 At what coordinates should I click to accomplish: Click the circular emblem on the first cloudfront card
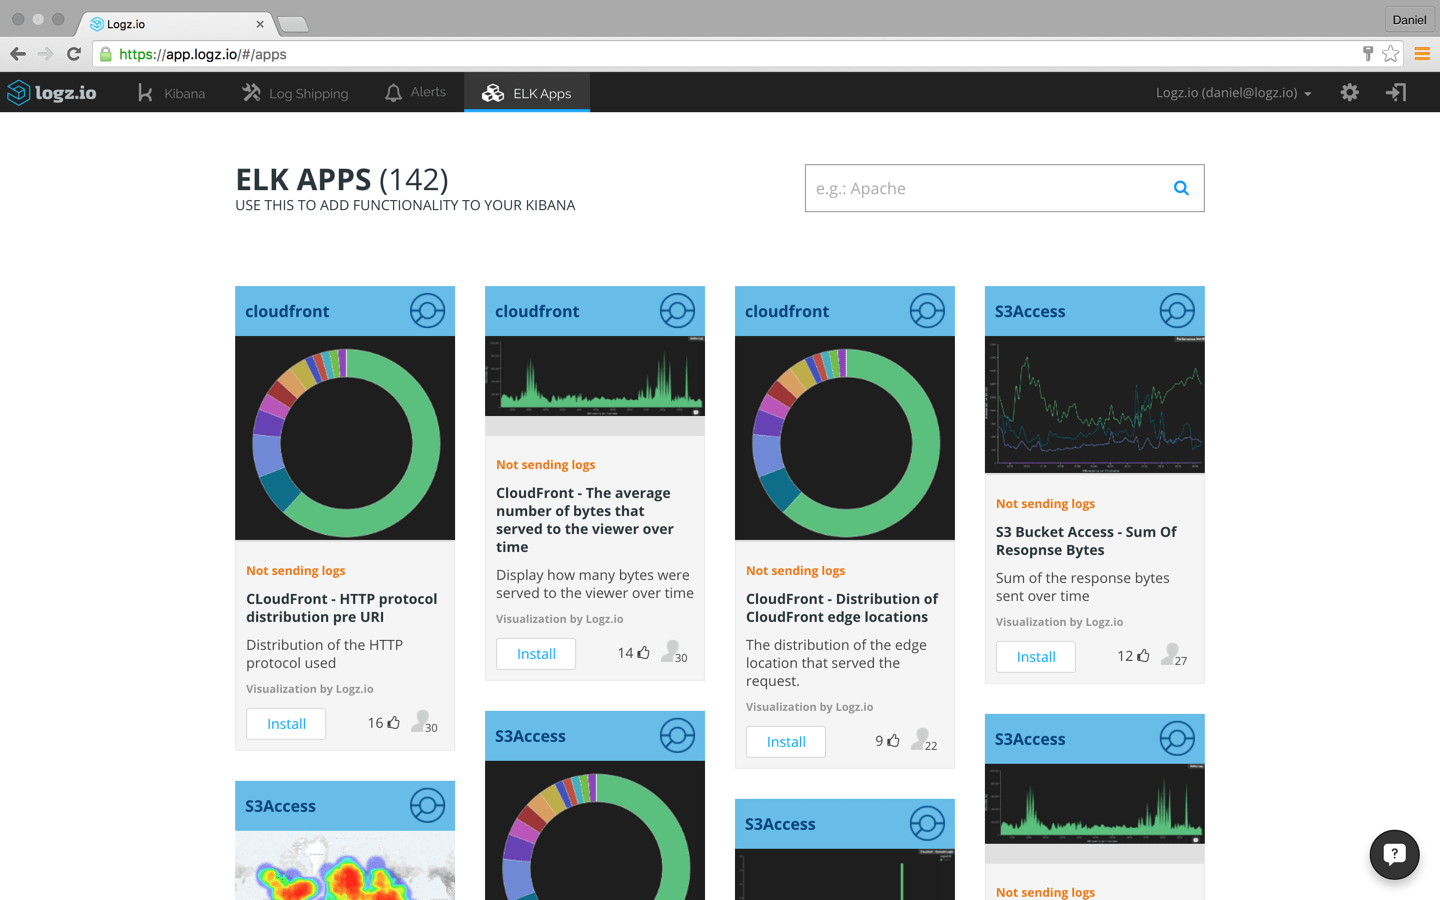pos(427,310)
